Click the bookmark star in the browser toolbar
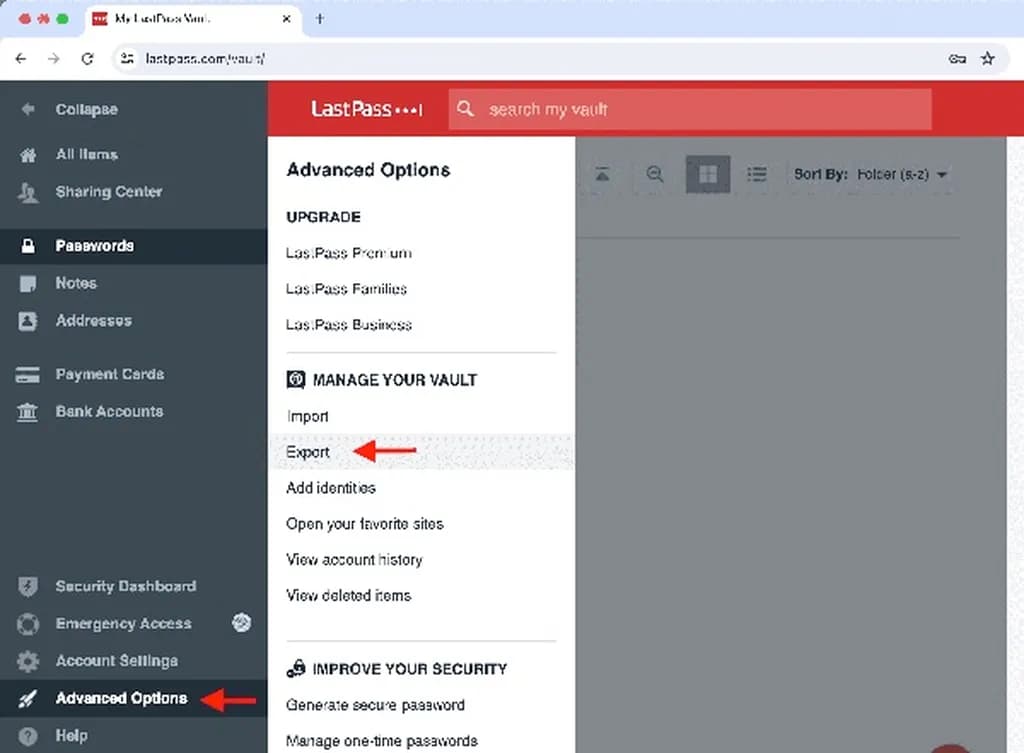1024x753 pixels. click(988, 59)
